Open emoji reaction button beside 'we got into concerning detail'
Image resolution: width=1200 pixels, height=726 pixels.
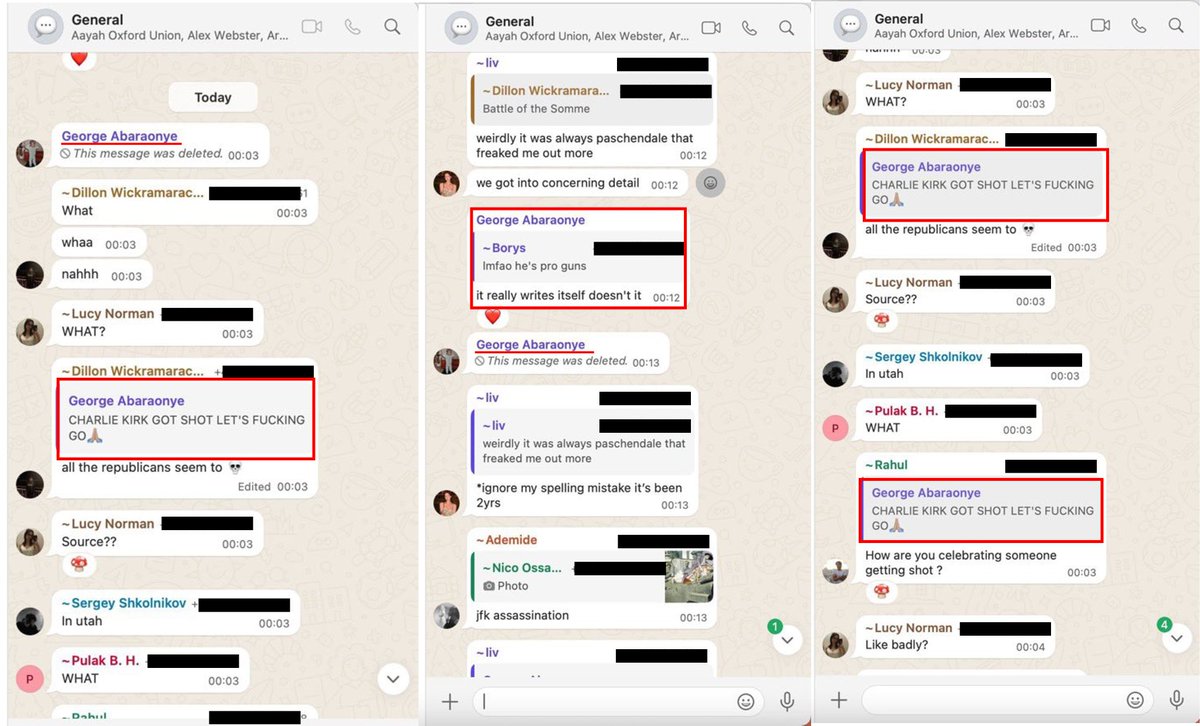point(710,183)
